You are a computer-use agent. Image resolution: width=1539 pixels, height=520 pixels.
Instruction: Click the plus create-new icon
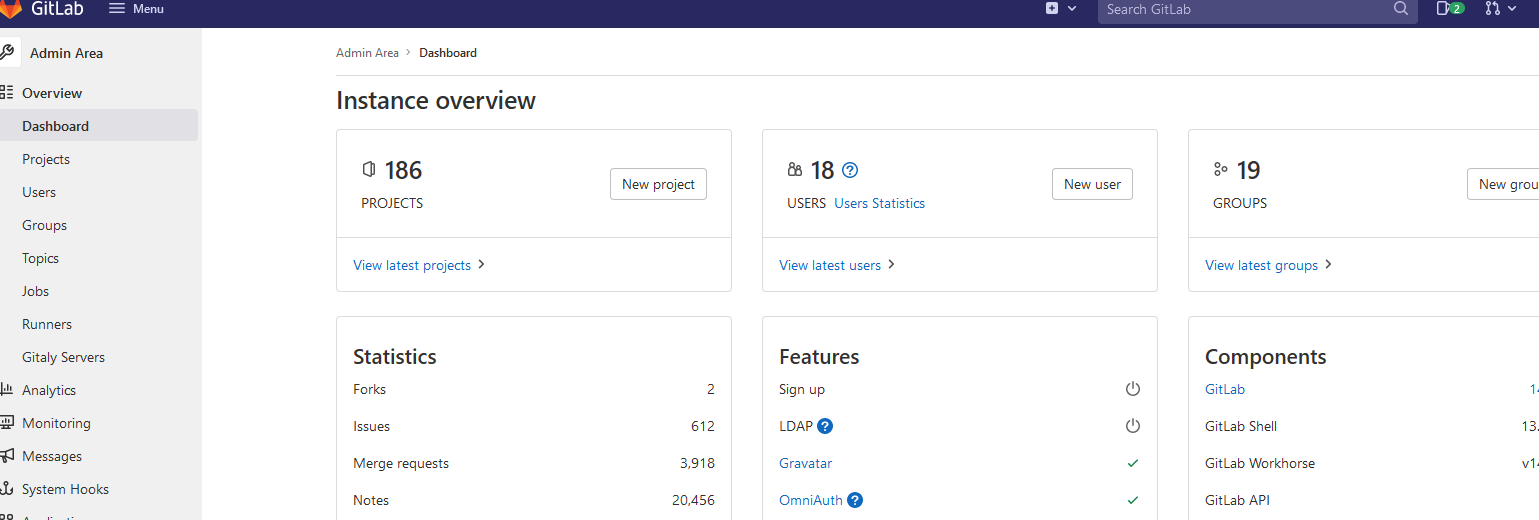click(1052, 9)
